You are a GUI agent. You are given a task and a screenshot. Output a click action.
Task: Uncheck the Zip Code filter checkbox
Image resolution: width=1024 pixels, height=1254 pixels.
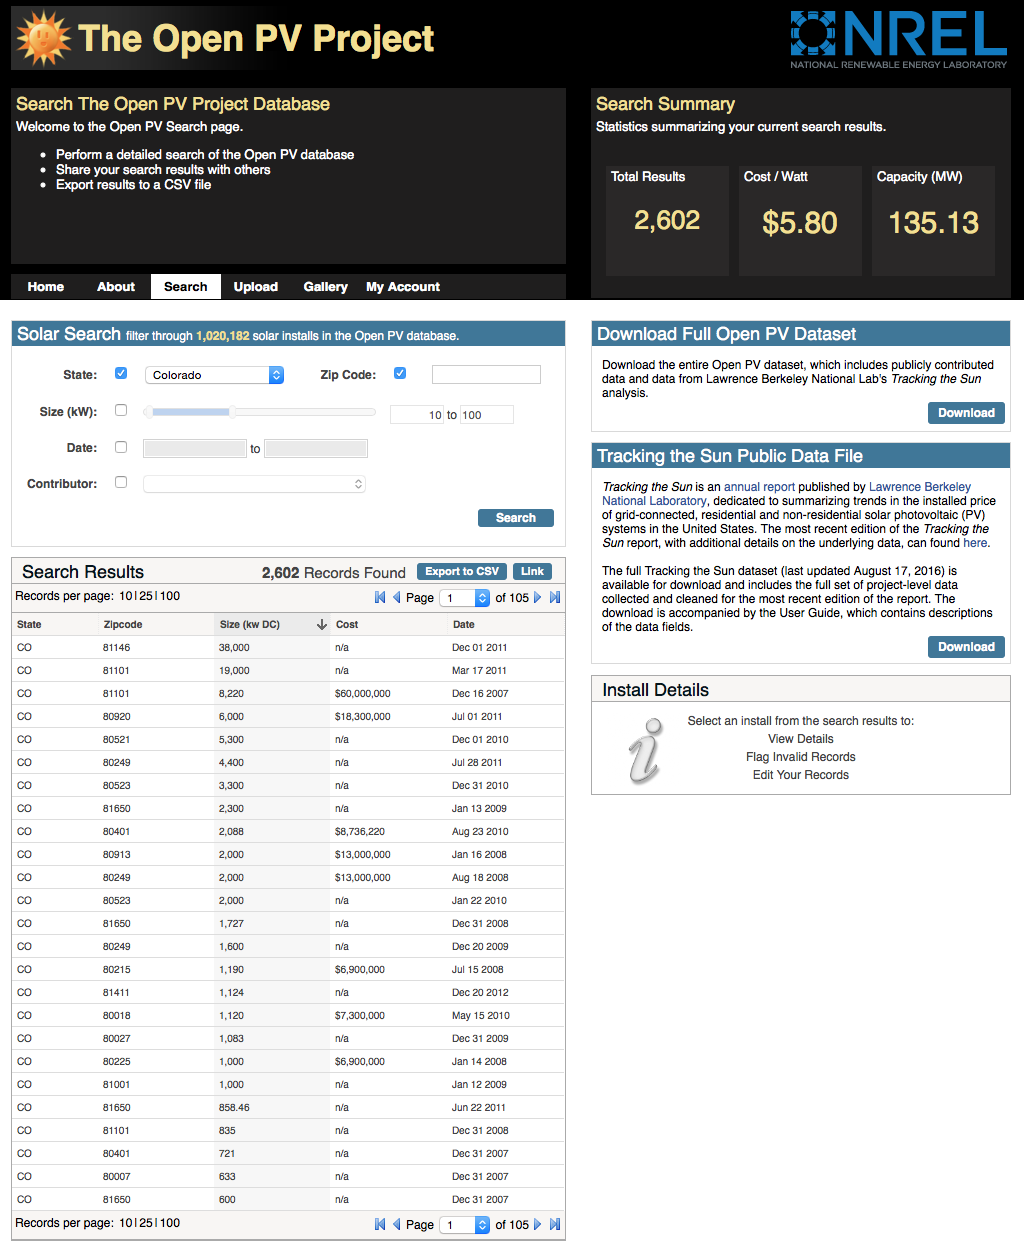click(x=400, y=373)
